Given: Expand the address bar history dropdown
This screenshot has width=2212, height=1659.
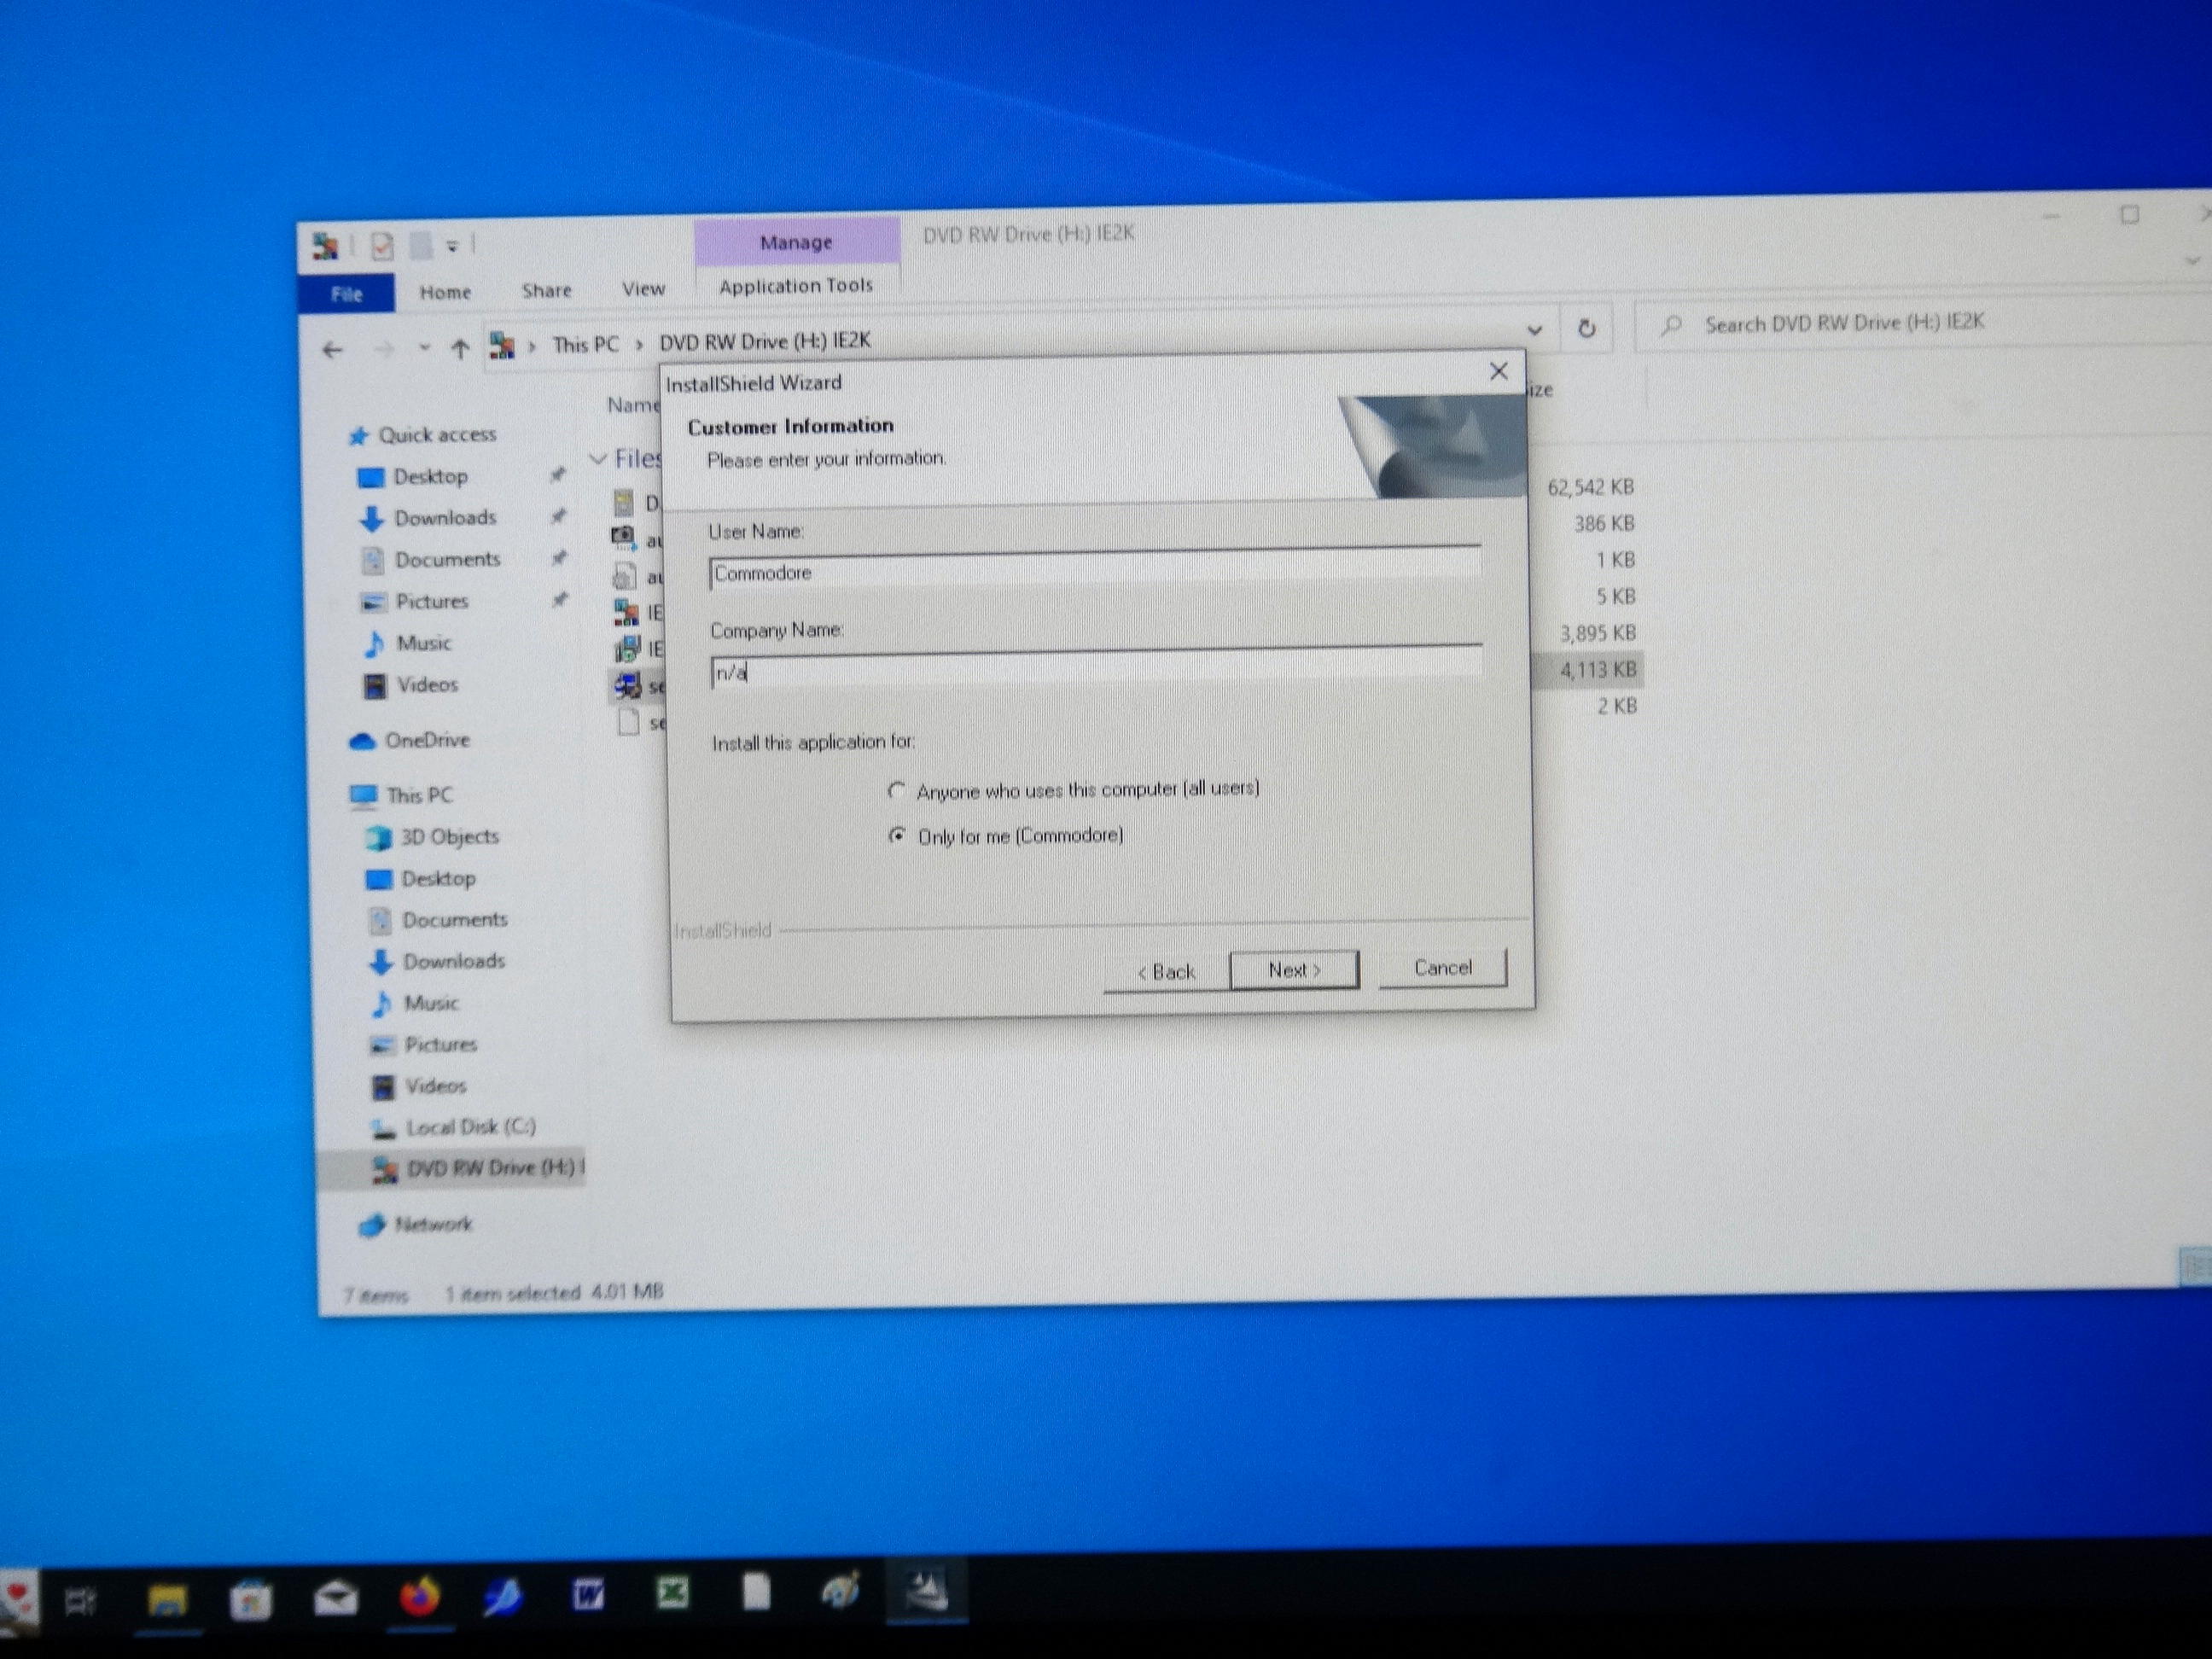Looking at the screenshot, I should coord(1534,330).
